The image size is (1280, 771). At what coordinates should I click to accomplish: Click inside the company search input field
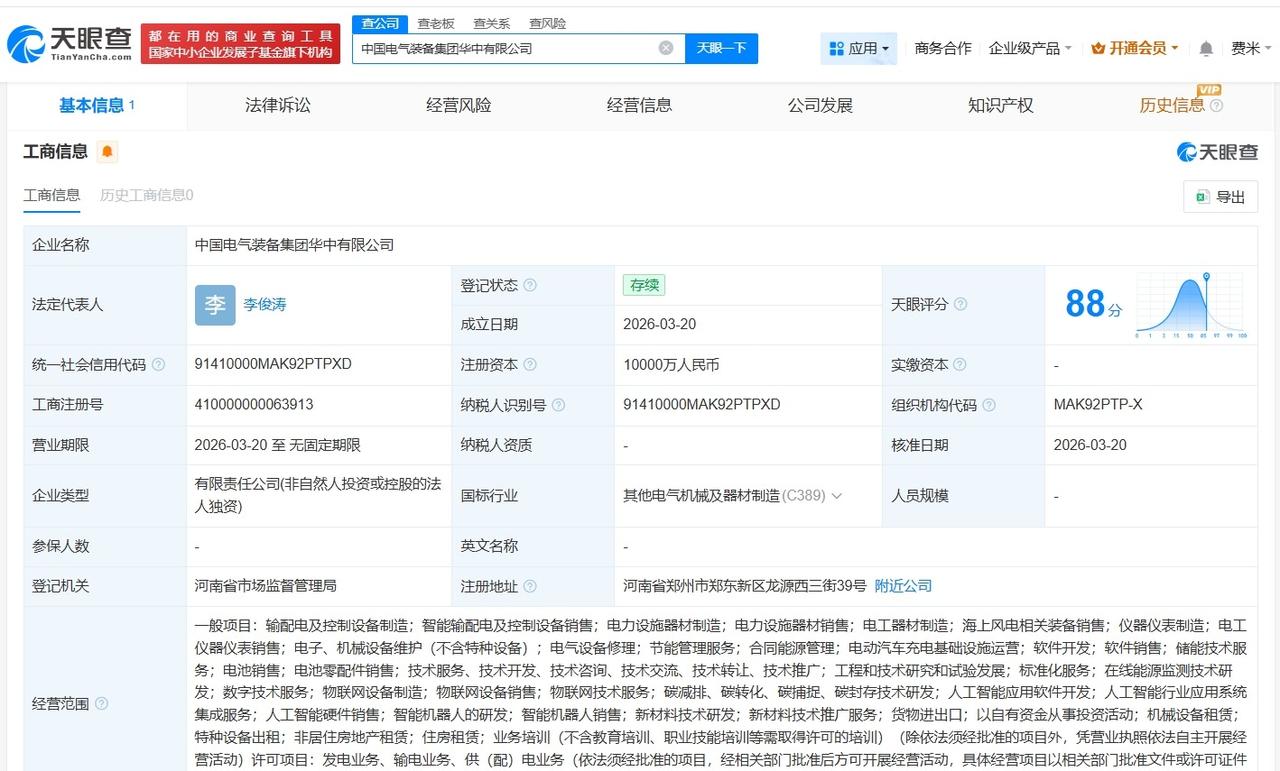click(x=500, y=47)
